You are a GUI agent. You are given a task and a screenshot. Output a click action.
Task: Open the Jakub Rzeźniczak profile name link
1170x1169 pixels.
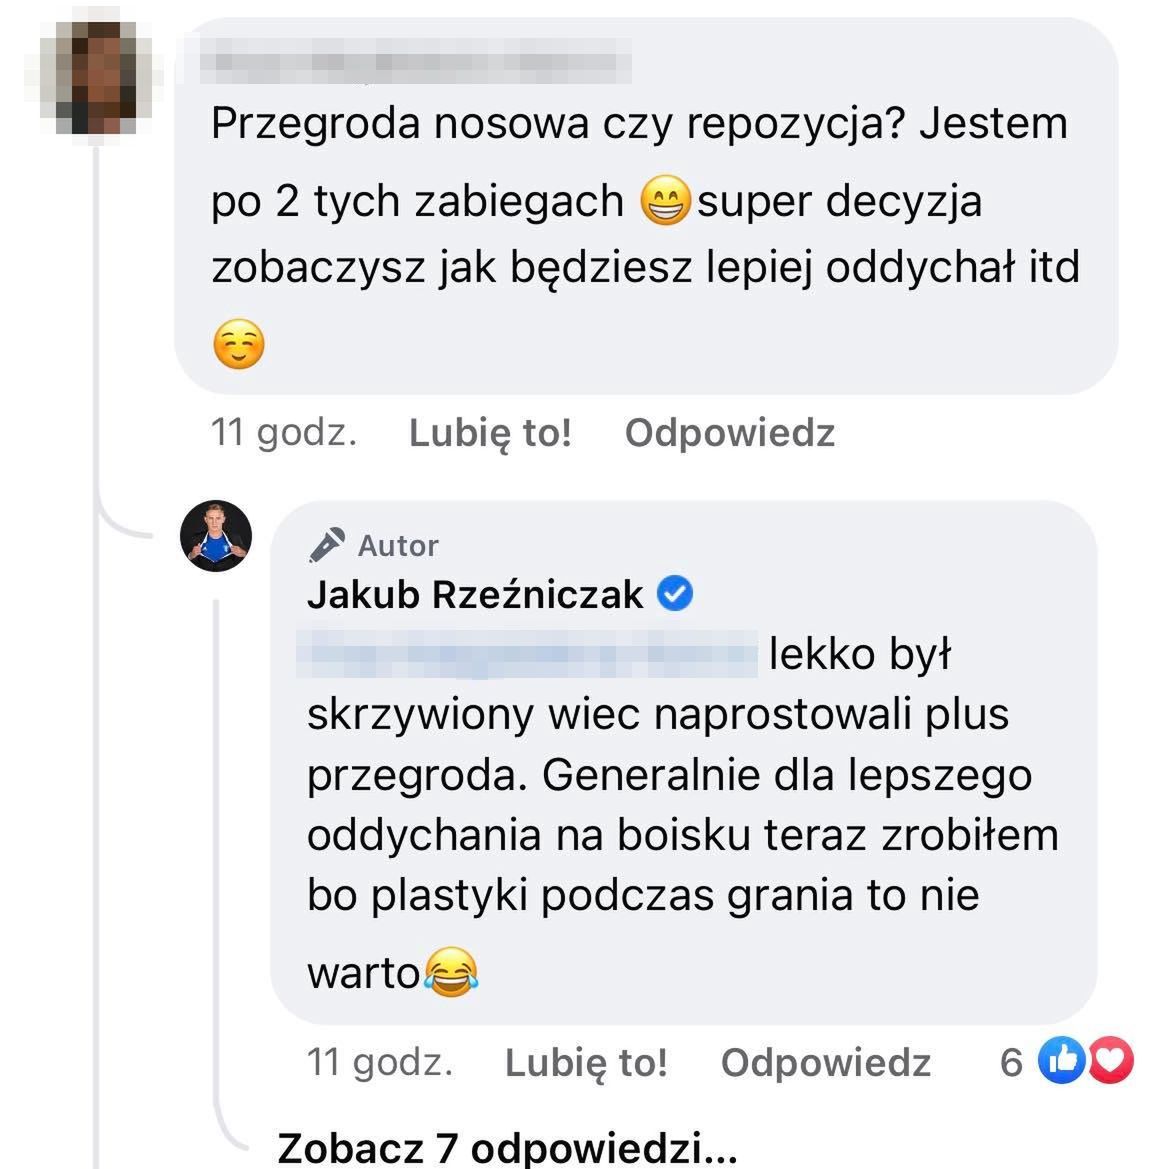475,595
